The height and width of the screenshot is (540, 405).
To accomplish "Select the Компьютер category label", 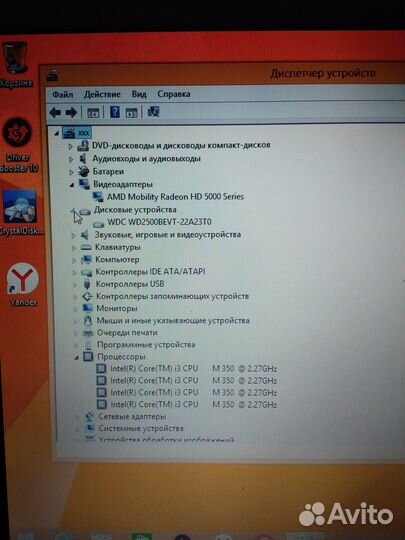I will pyautogui.click(x=117, y=260).
